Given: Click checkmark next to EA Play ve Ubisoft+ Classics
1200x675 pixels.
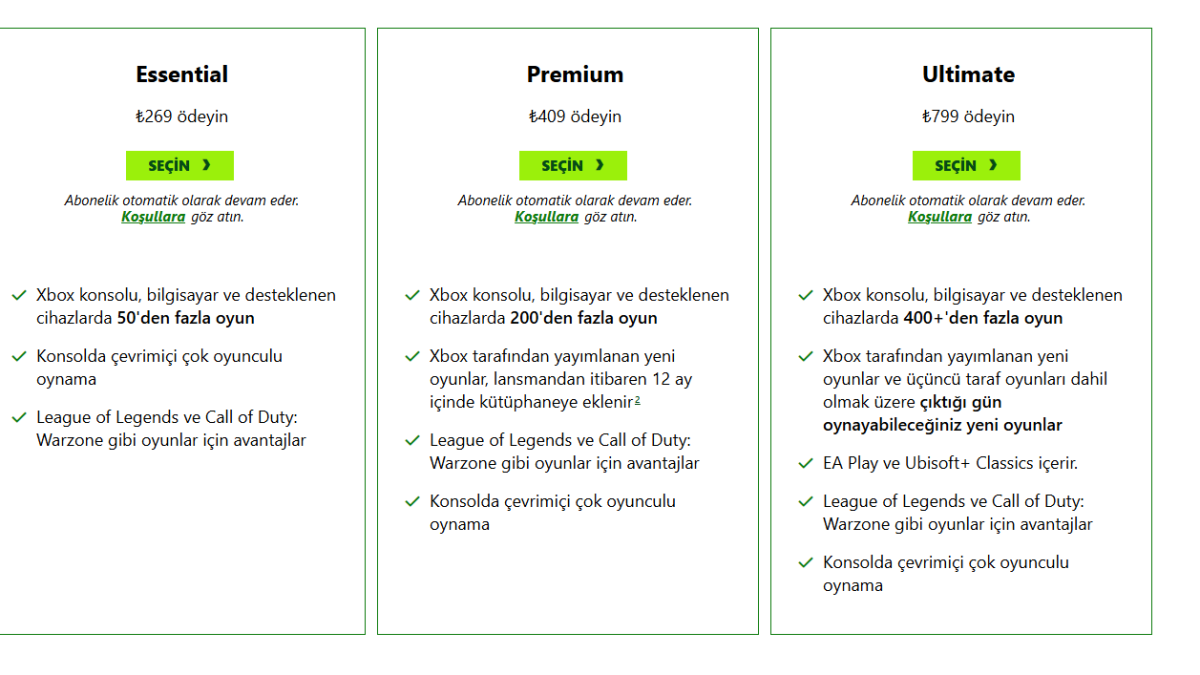Looking at the screenshot, I should pyautogui.click(x=805, y=464).
